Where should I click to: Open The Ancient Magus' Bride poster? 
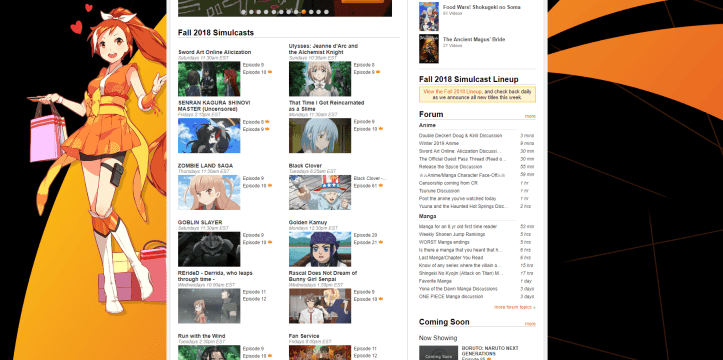(429, 48)
